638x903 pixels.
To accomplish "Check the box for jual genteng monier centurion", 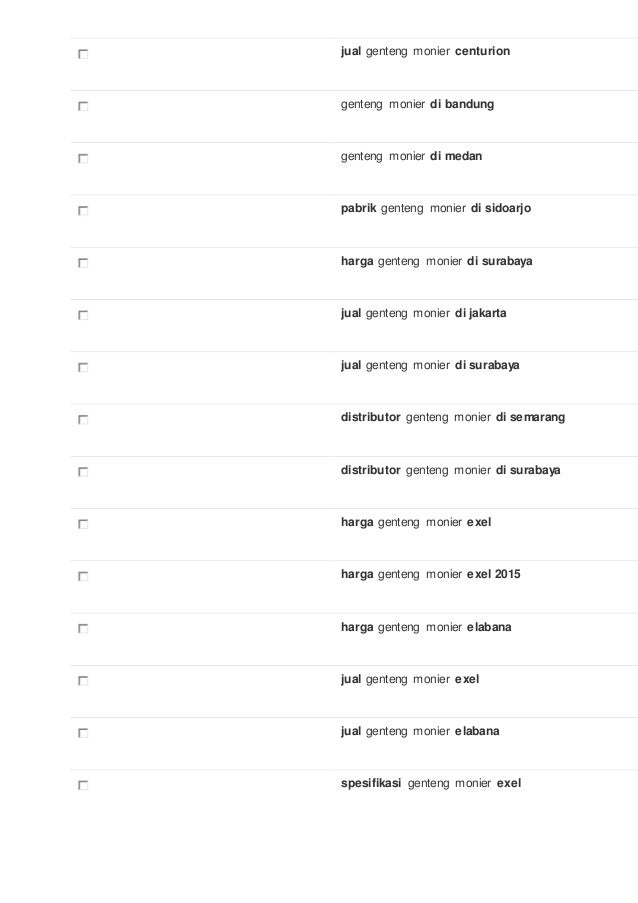I will 82,54.
